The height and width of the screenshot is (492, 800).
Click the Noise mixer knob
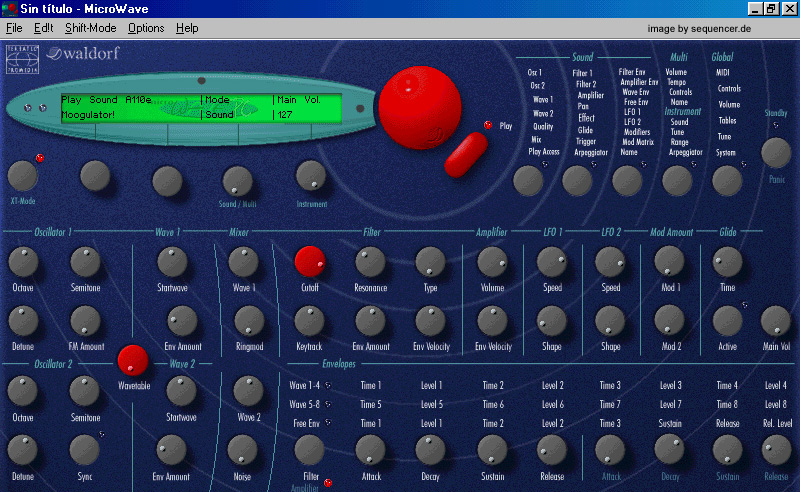click(242, 451)
